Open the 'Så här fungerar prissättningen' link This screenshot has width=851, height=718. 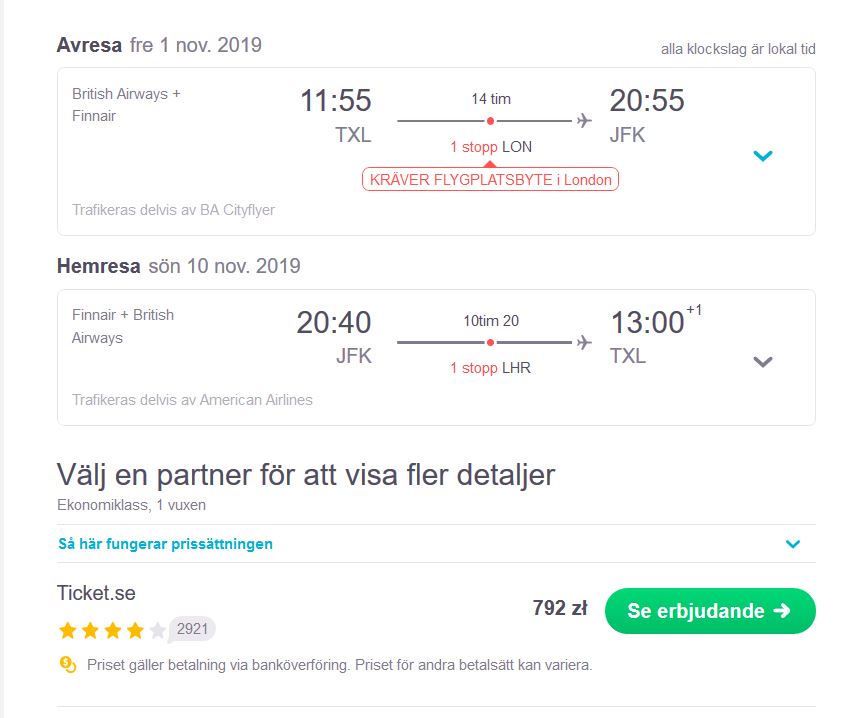pos(166,544)
